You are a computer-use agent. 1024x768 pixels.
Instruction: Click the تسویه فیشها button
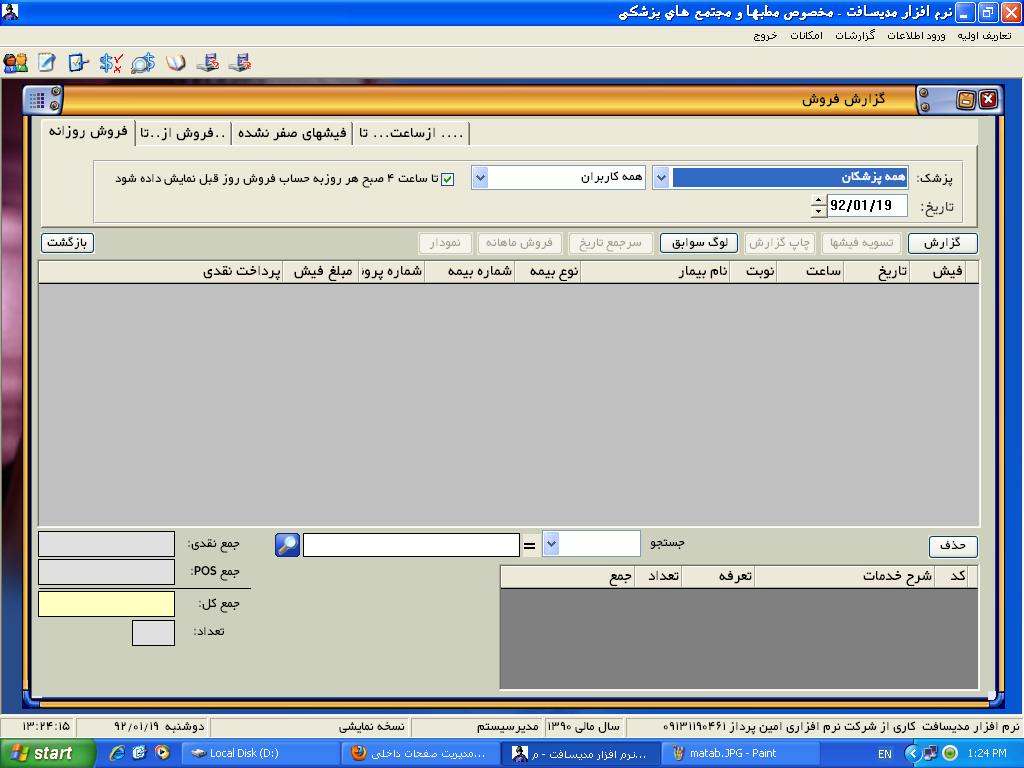pyautogui.click(x=861, y=243)
